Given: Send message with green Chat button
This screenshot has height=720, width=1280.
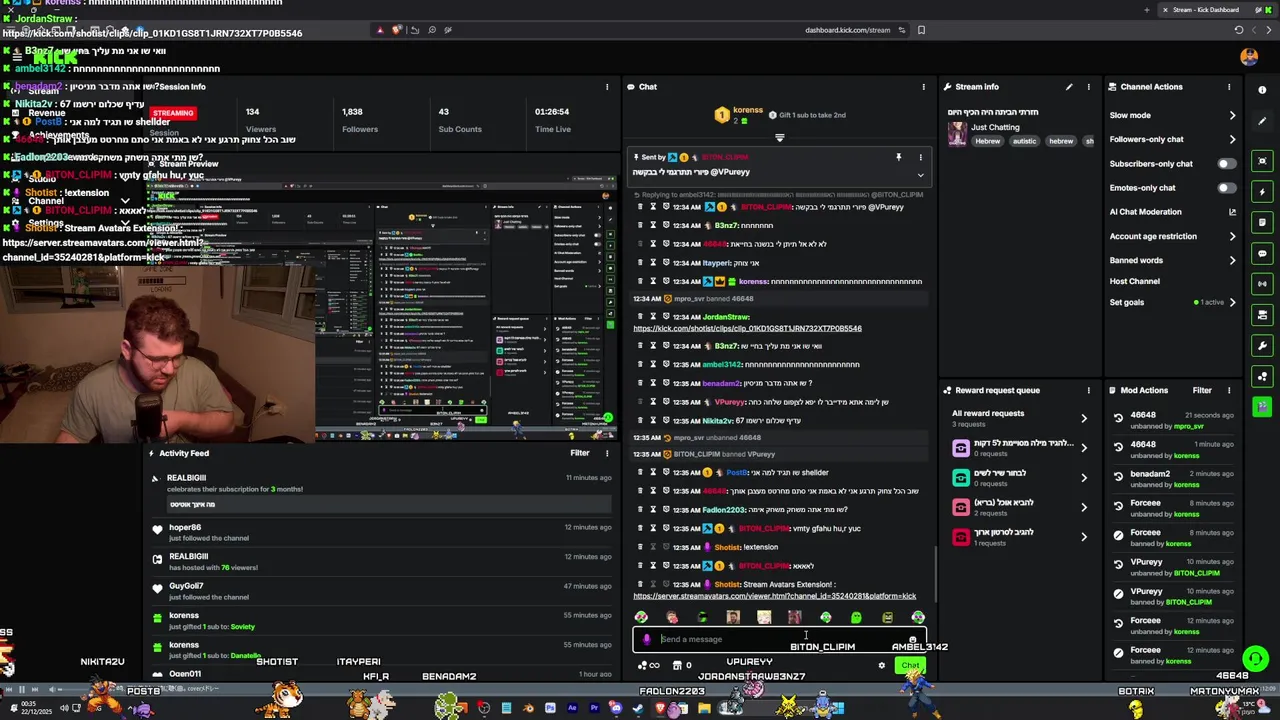Looking at the screenshot, I should (x=910, y=666).
